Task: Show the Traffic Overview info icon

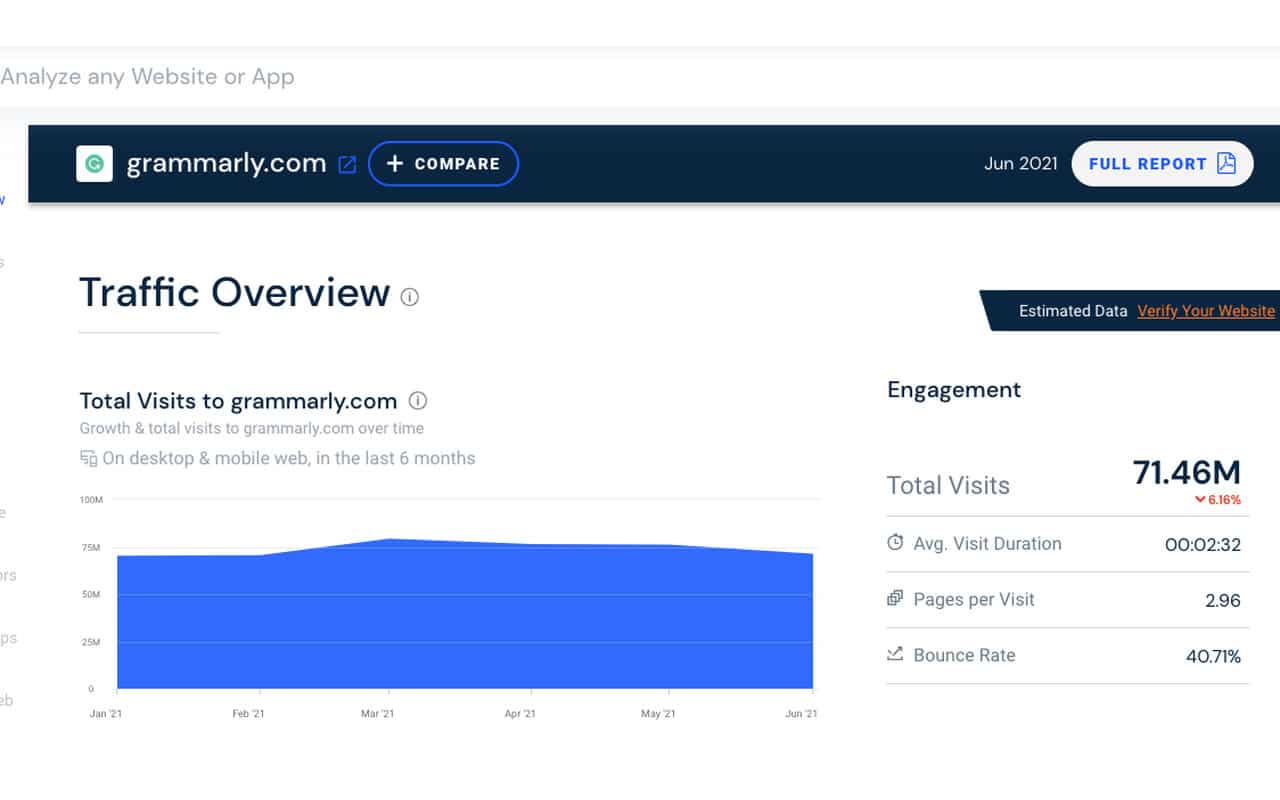Action: pos(410,297)
